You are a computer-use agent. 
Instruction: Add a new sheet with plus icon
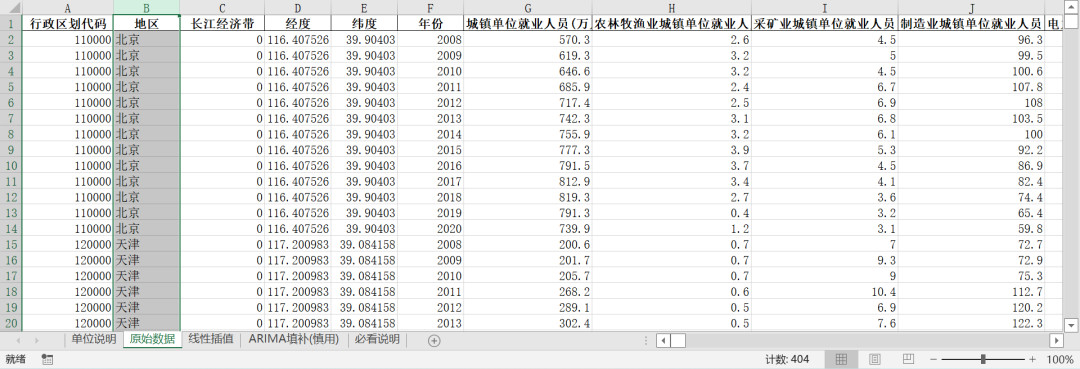pos(434,340)
